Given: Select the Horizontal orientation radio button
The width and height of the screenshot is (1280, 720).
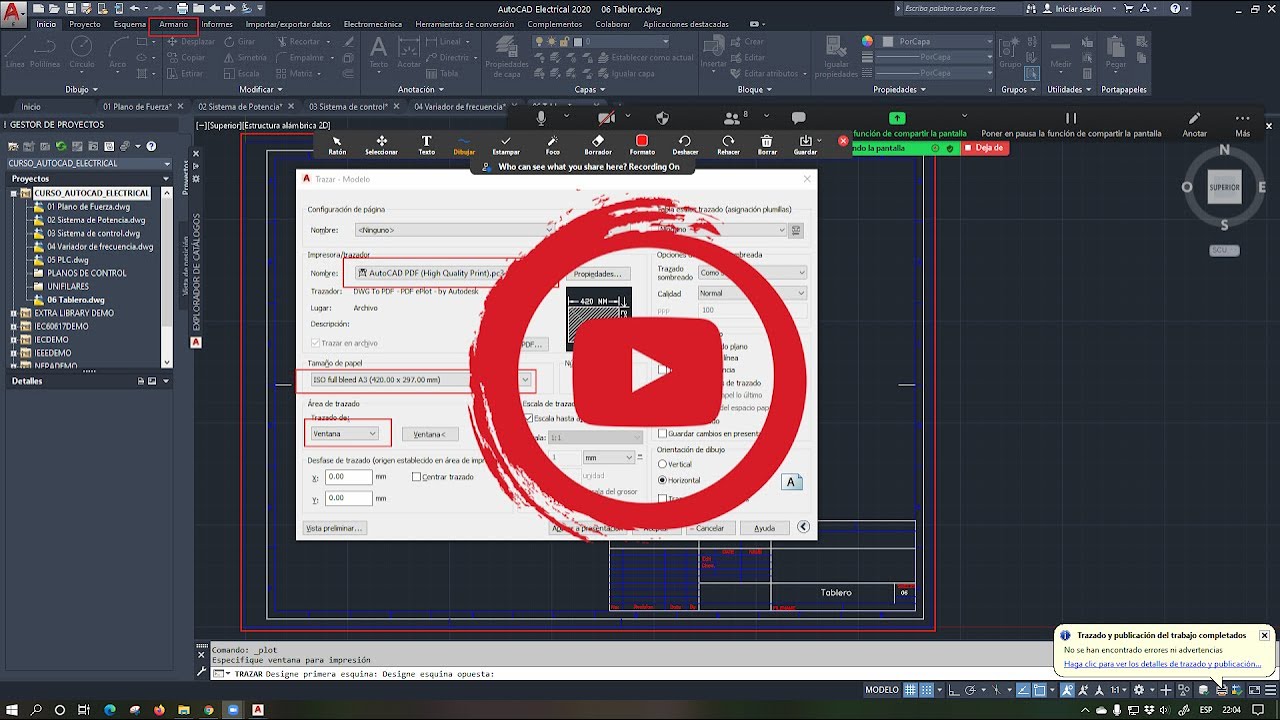Looking at the screenshot, I should pos(662,480).
